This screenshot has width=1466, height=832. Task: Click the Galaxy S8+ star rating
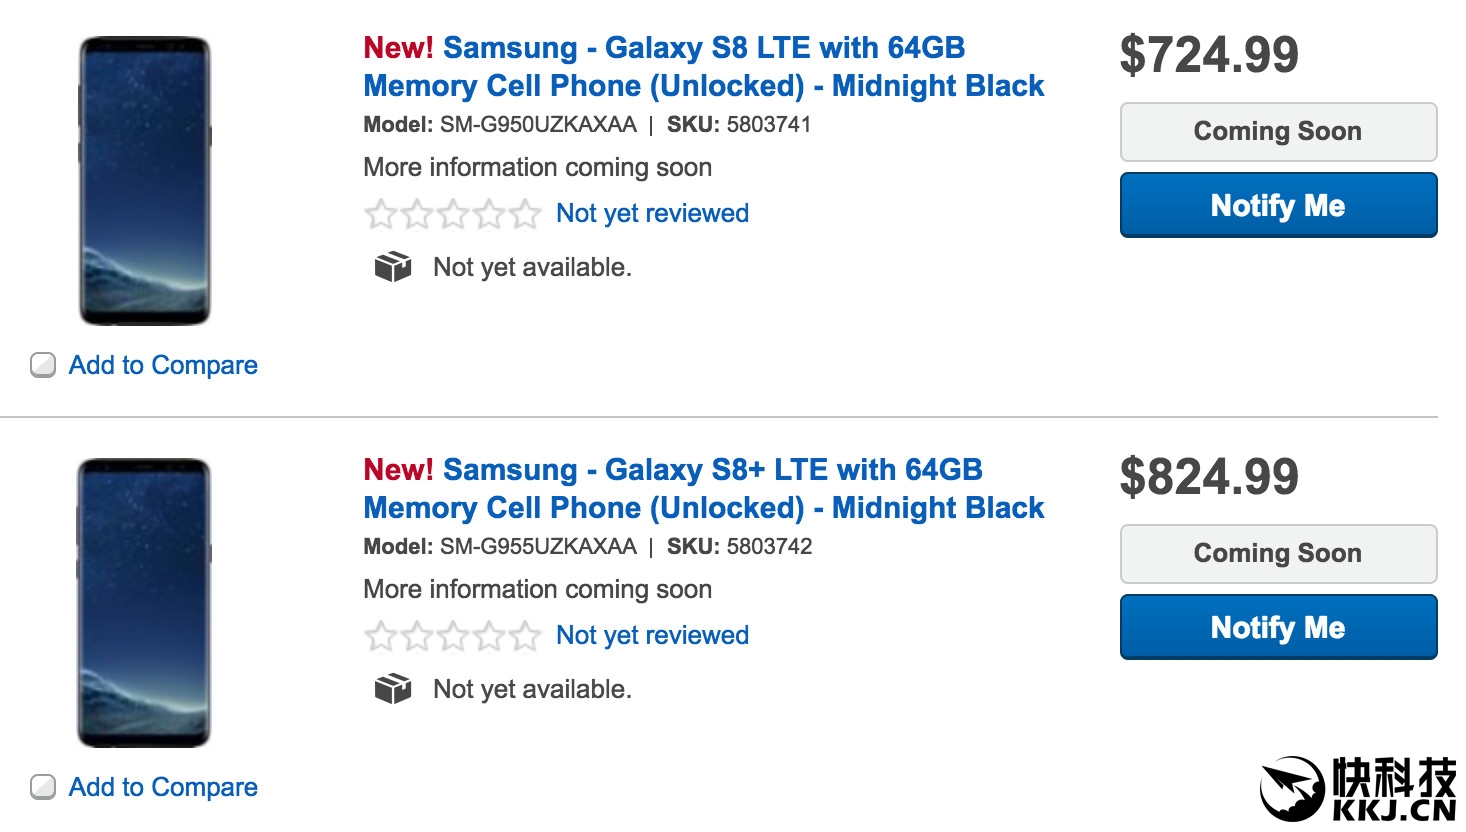pyautogui.click(x=452, y=636)
